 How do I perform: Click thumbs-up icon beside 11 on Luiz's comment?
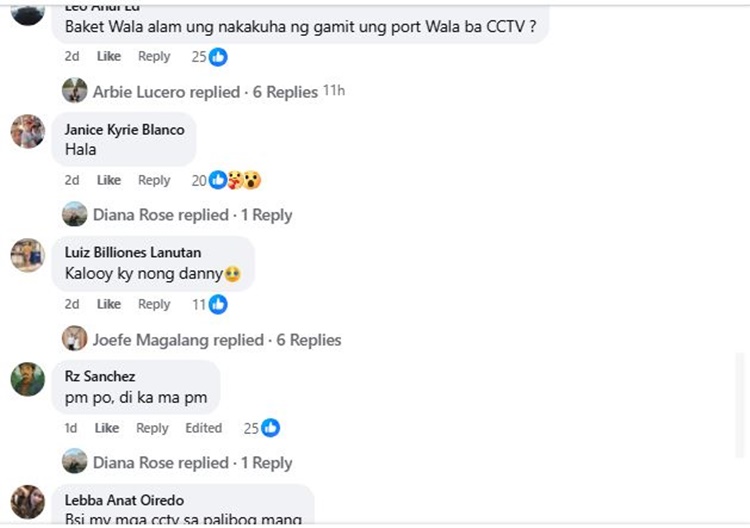pos(218,305)
